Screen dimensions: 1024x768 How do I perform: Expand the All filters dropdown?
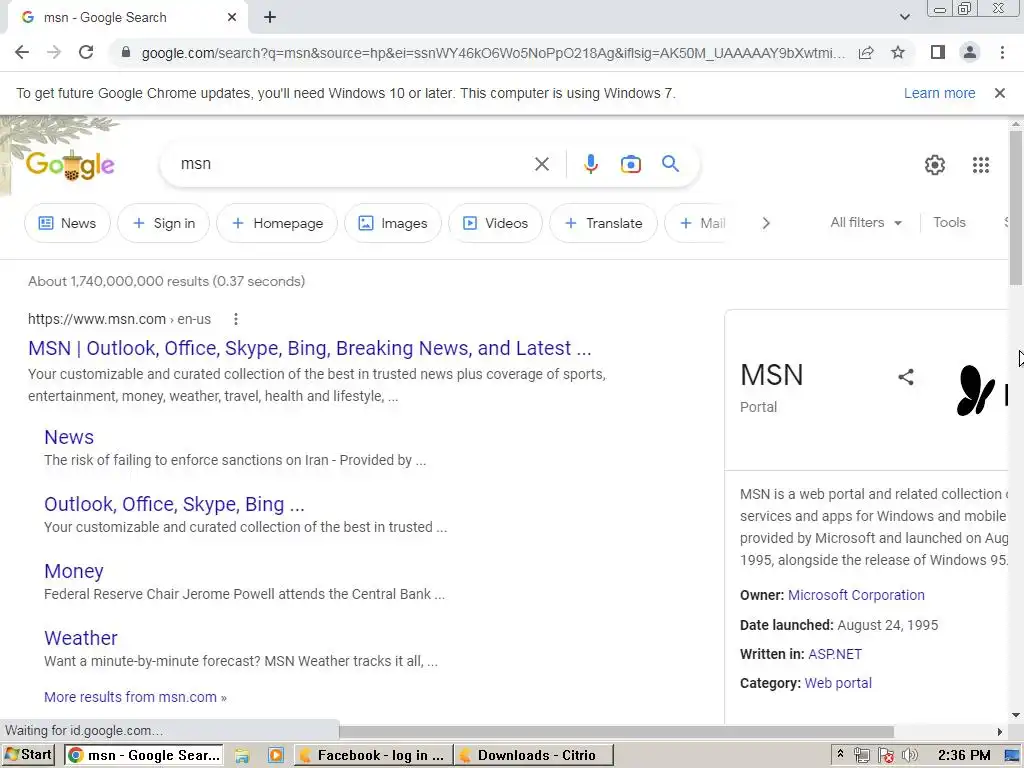866,223
